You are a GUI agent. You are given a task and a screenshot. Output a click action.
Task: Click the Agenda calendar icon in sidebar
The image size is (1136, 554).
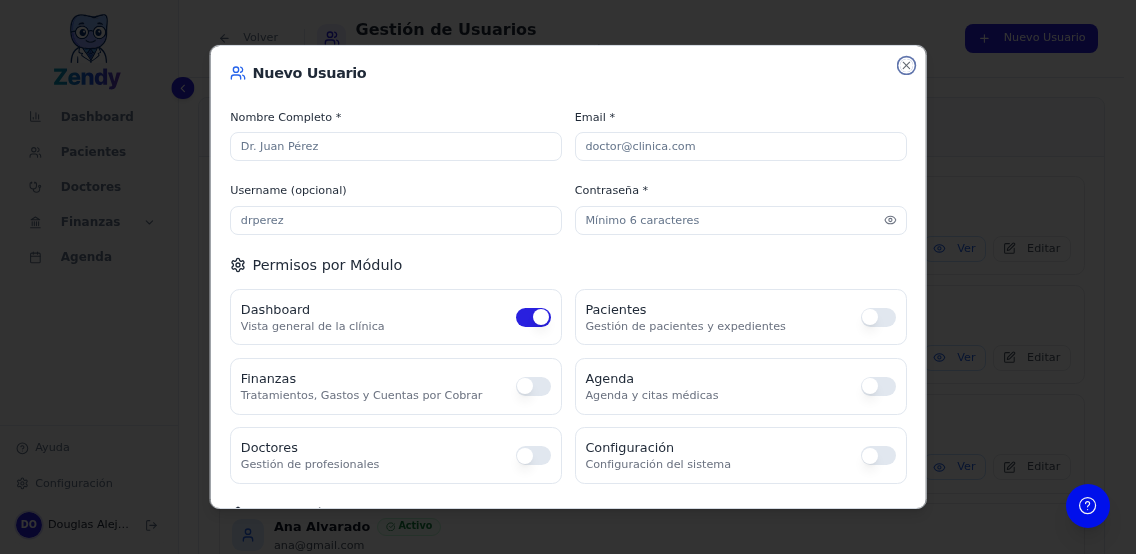tap(35, 257)
